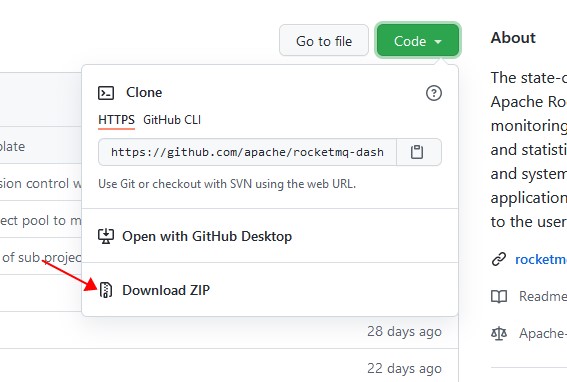567x382 pixels.
Task: Choose Download ZIP option
Action: [x=166, y=290]
